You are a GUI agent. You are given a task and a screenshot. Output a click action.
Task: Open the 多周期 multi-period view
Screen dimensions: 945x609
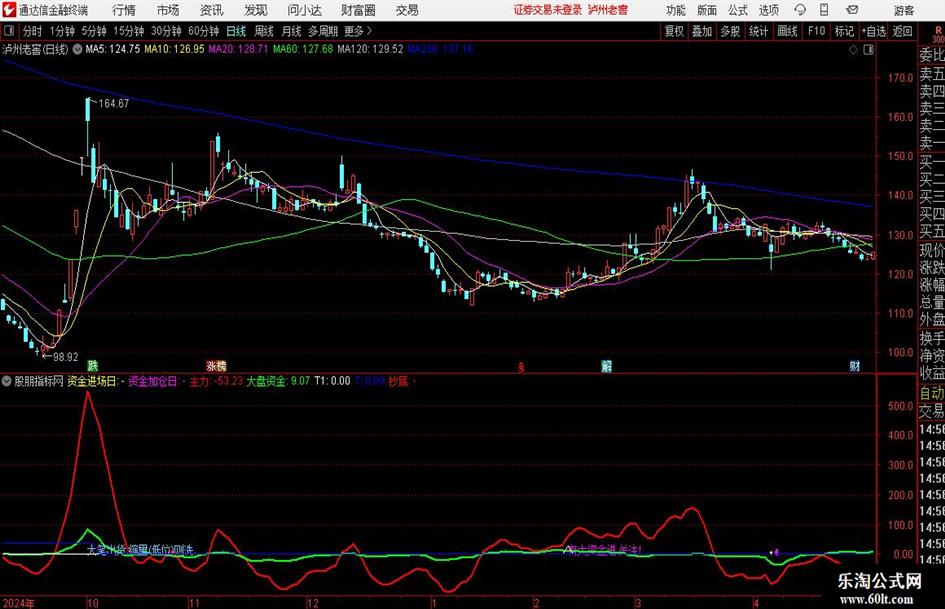(x=323, y=31)
